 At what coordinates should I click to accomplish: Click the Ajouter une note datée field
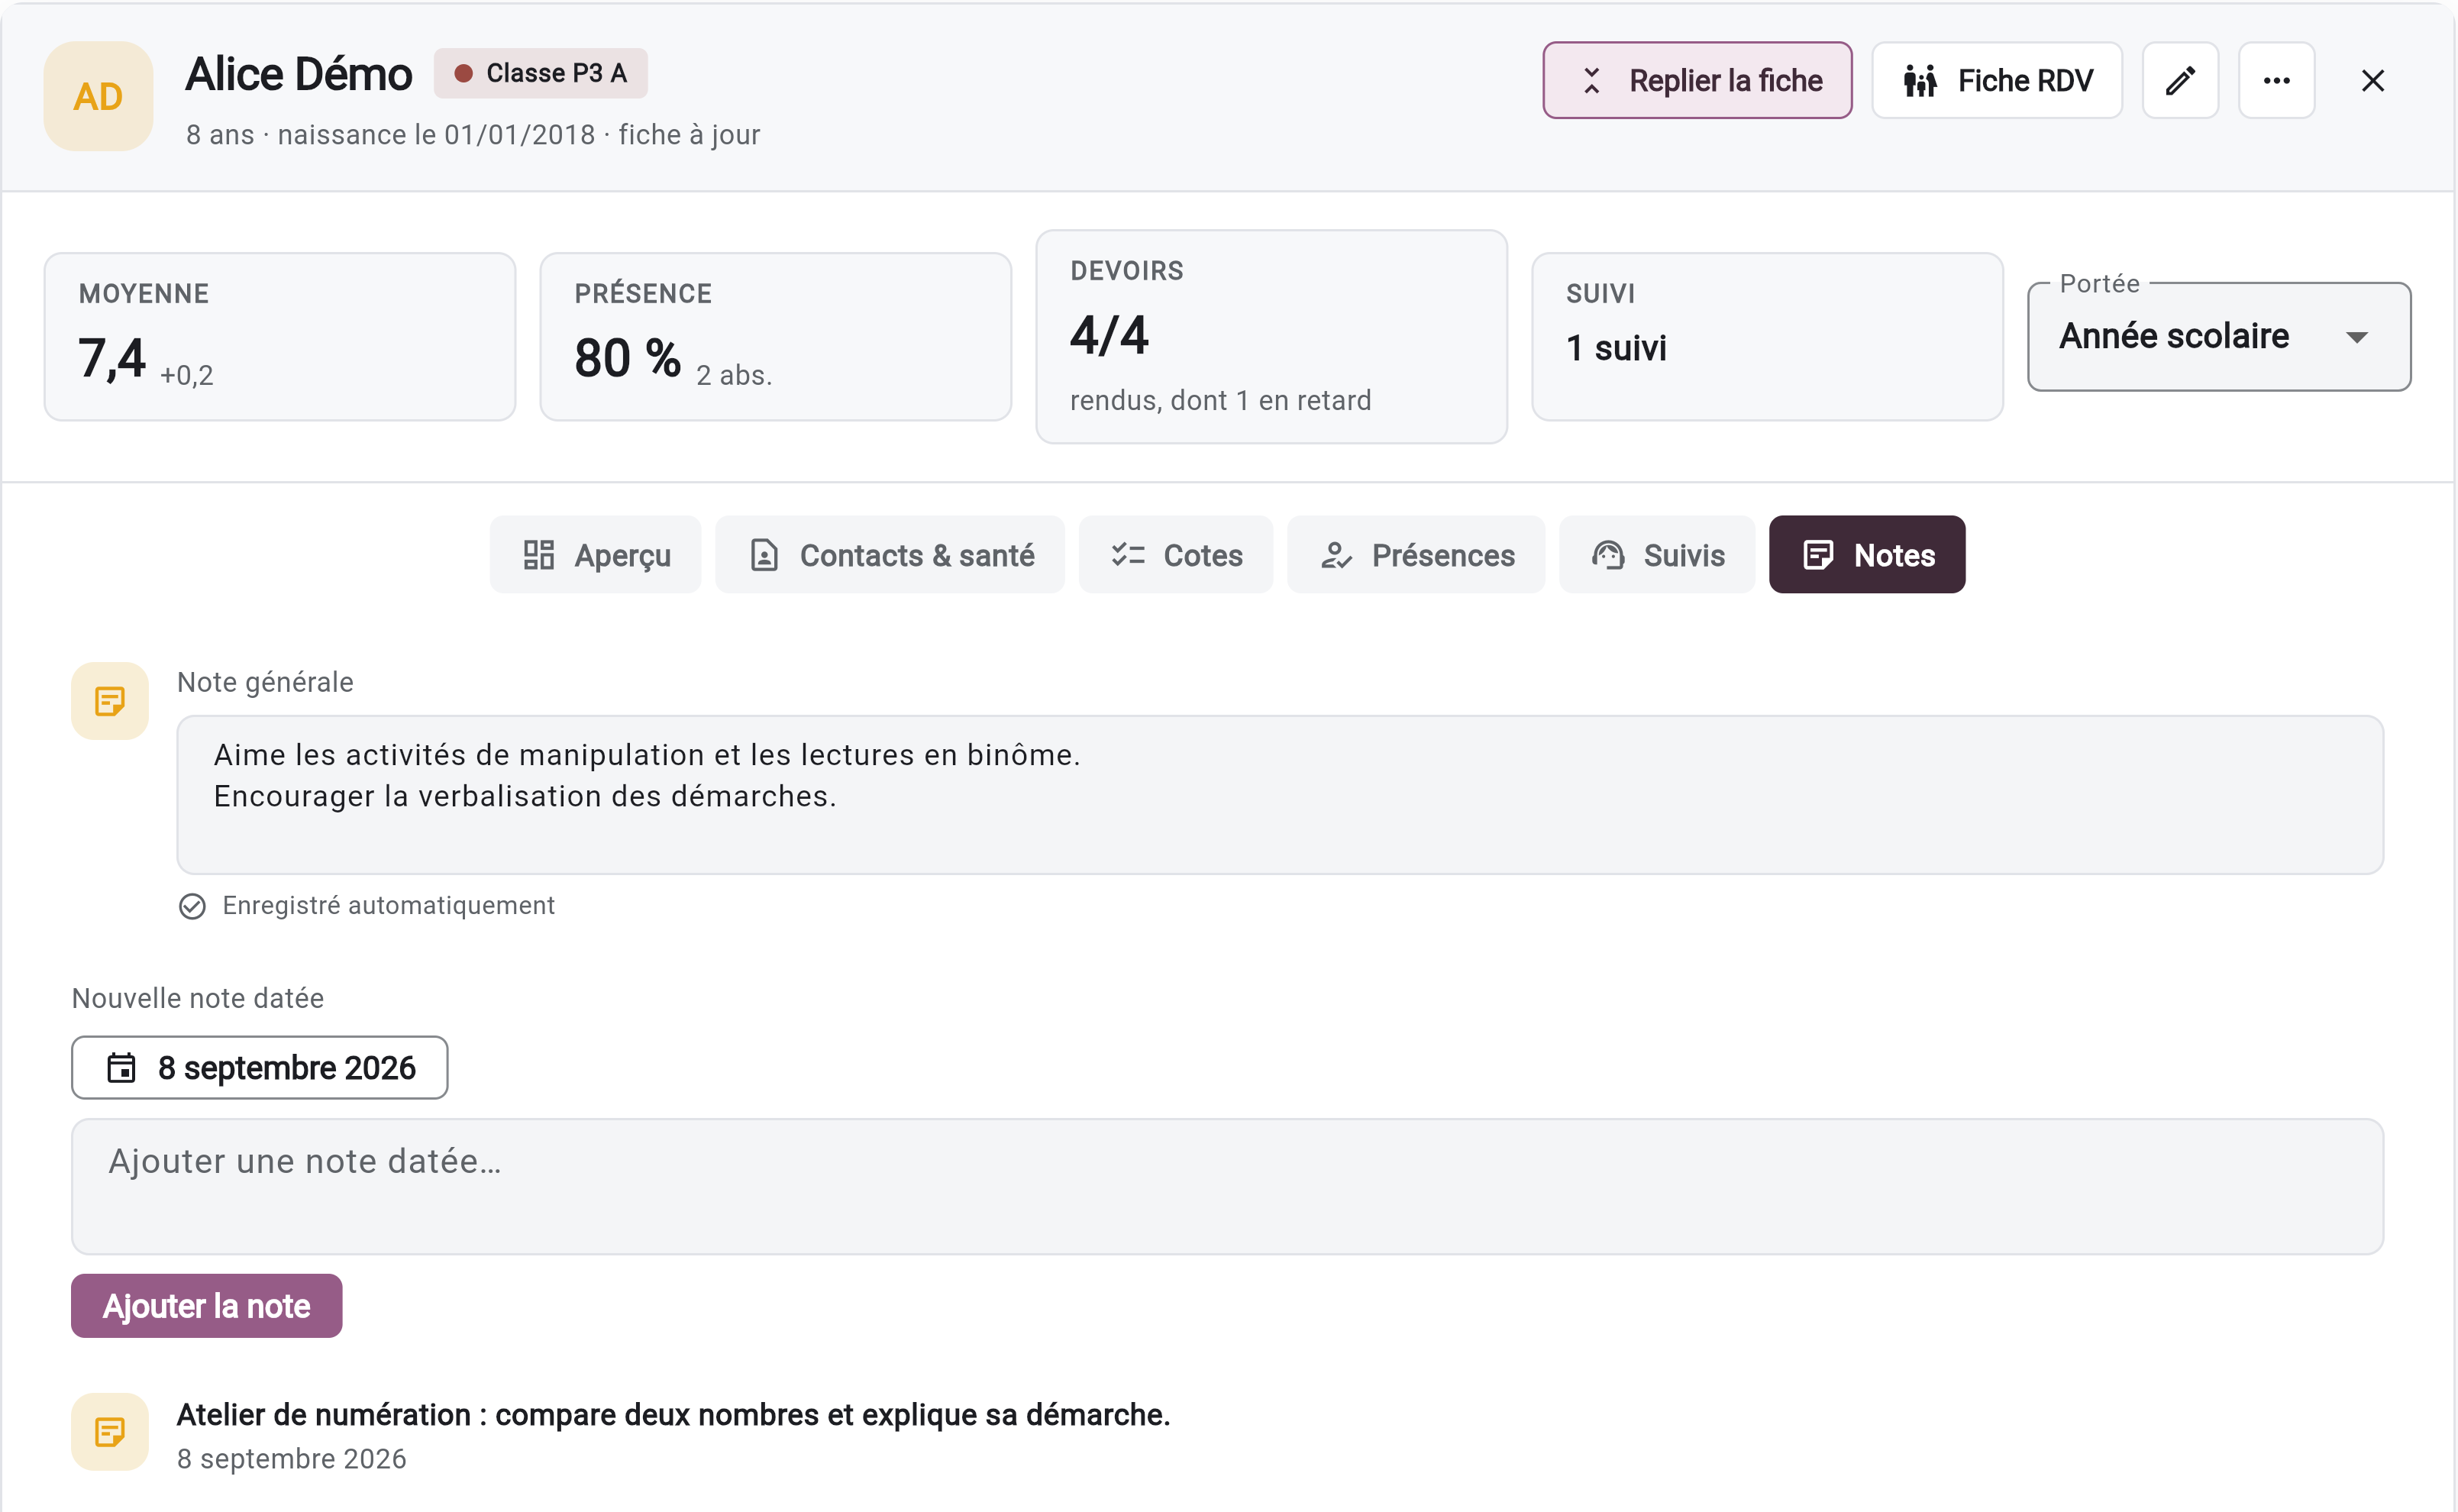pyautogui.click(x=1228, y=1187)
